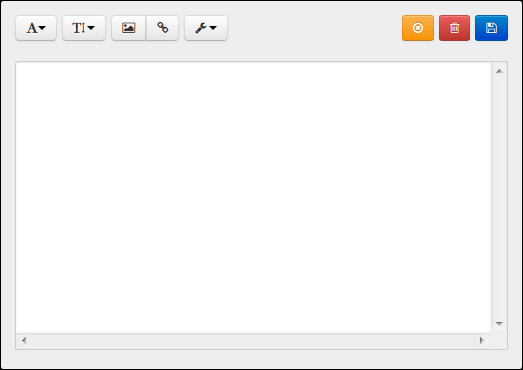The width and height of the screenshot is (523, 370).
Task: Click the gray corner box between both scrollbars
Action: pos(499,341)
